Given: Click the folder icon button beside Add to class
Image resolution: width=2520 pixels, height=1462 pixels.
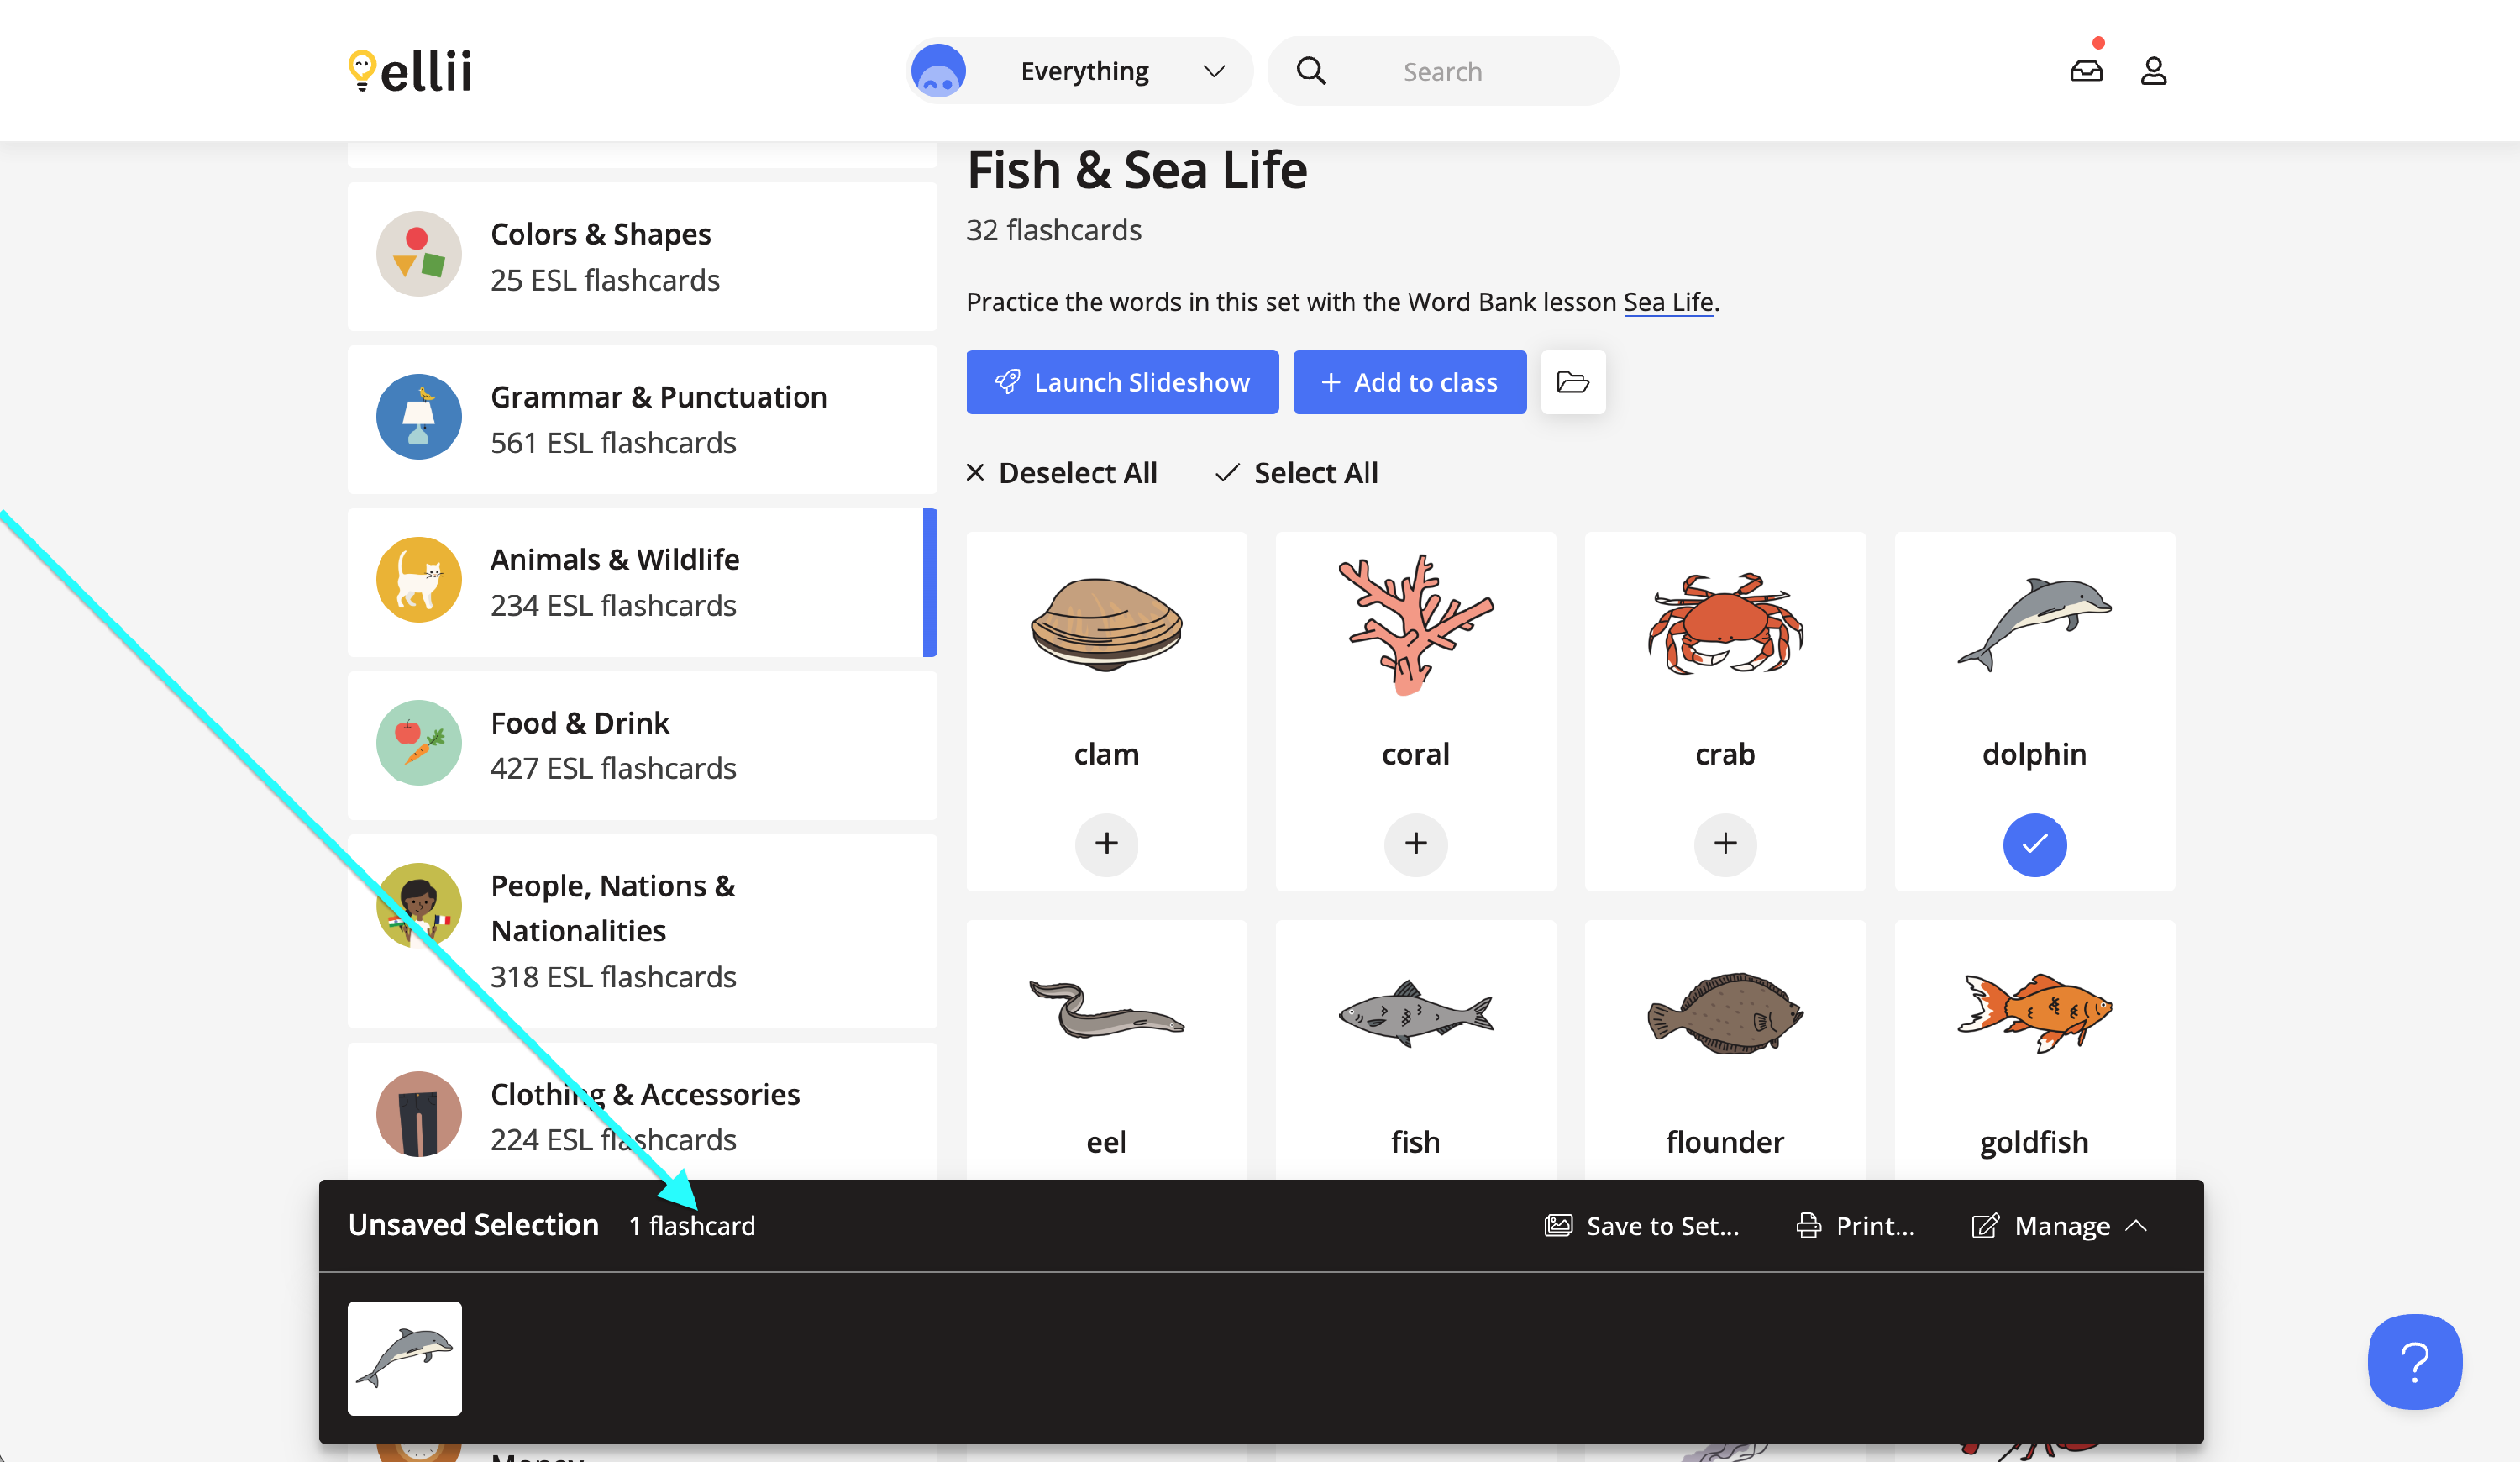Looking at the screenshot, I should [1572, 382].
